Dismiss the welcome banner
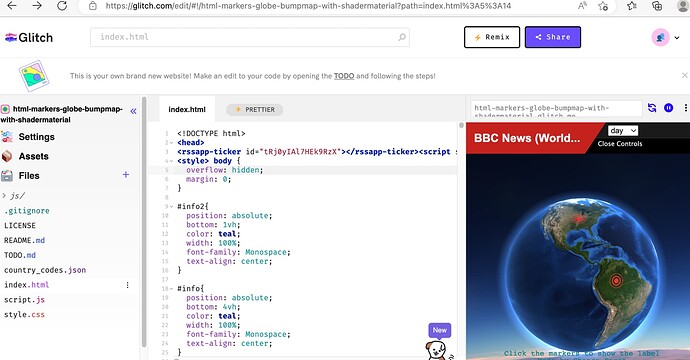The width and height of the screenshot is (690, 360). [x=684, y=76]
